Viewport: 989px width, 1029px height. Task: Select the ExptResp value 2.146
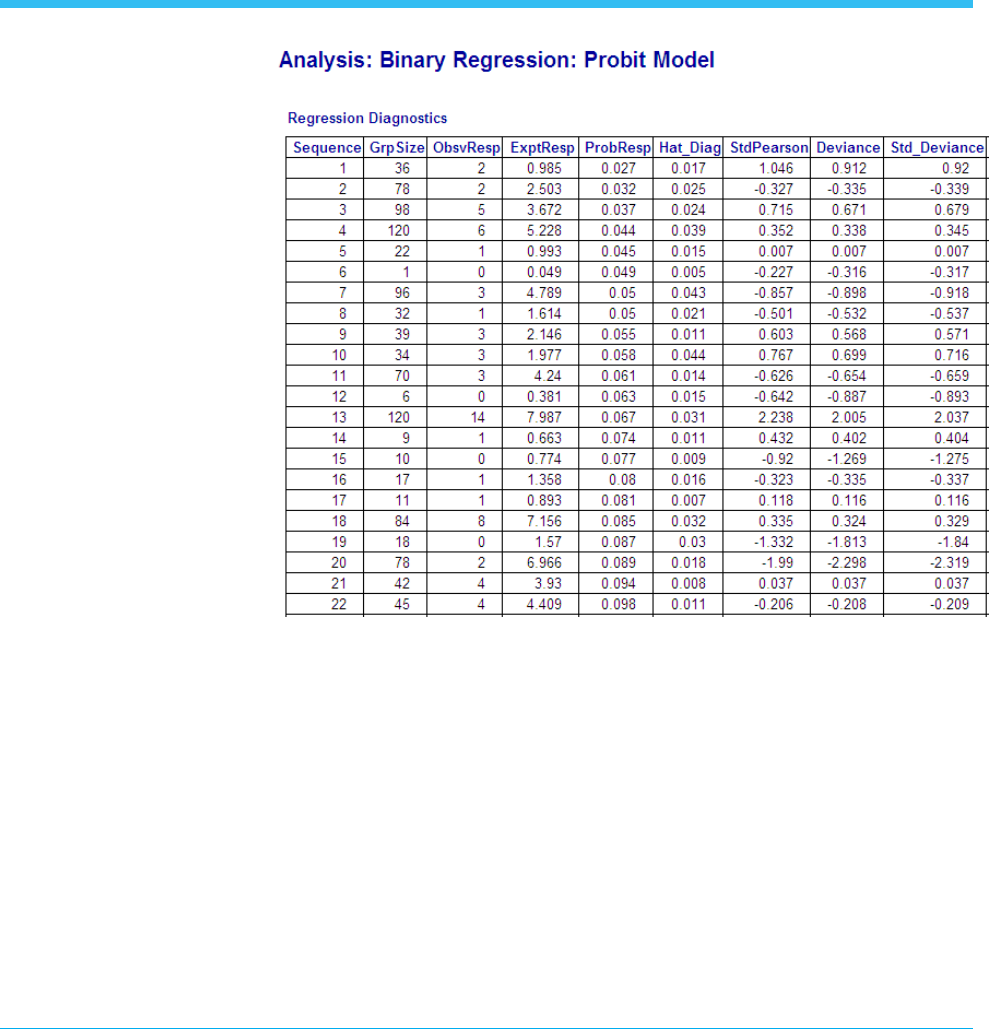point(544,335)
